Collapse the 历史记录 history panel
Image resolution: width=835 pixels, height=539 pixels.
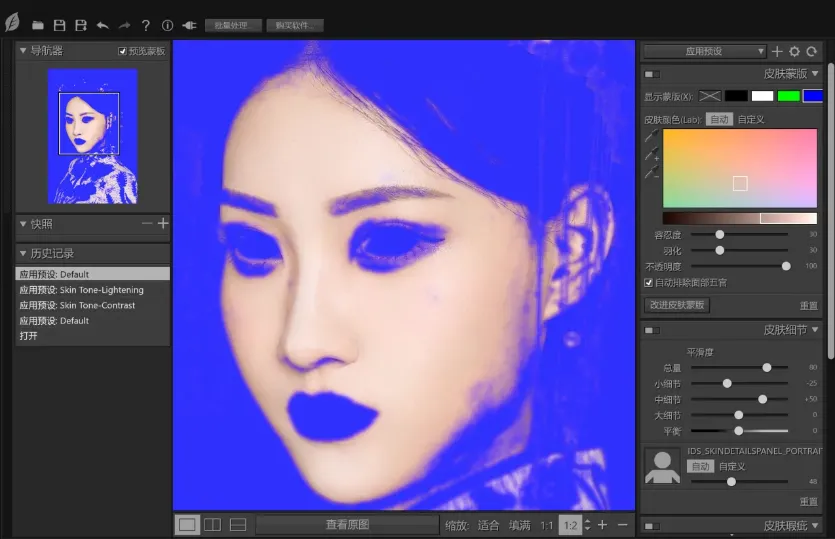coord(23,253)
